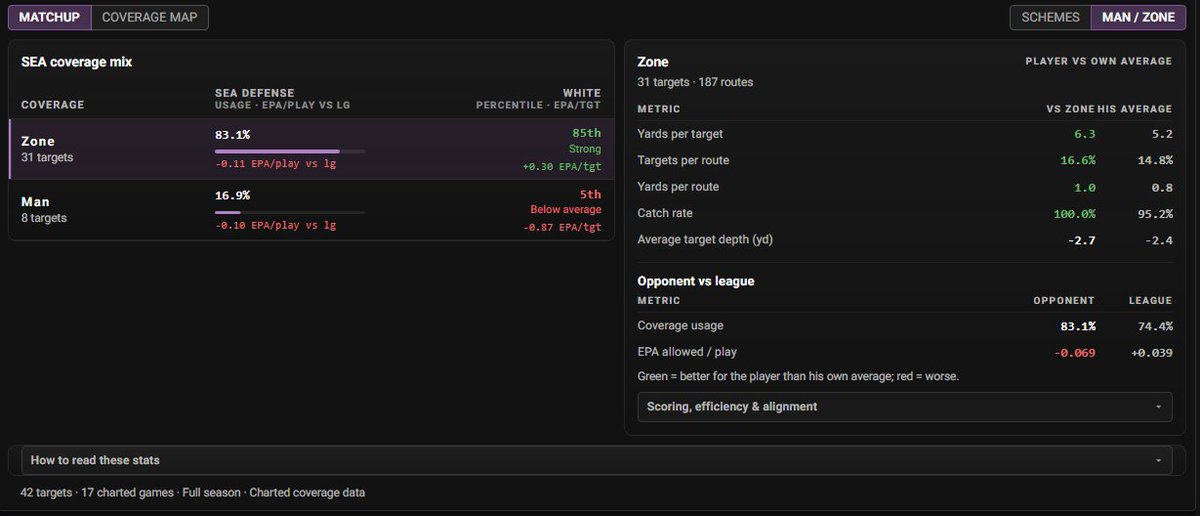Select the Man coverage row
The width and height of the screenshot is (1200, 516).
click(x=311, y=210)
